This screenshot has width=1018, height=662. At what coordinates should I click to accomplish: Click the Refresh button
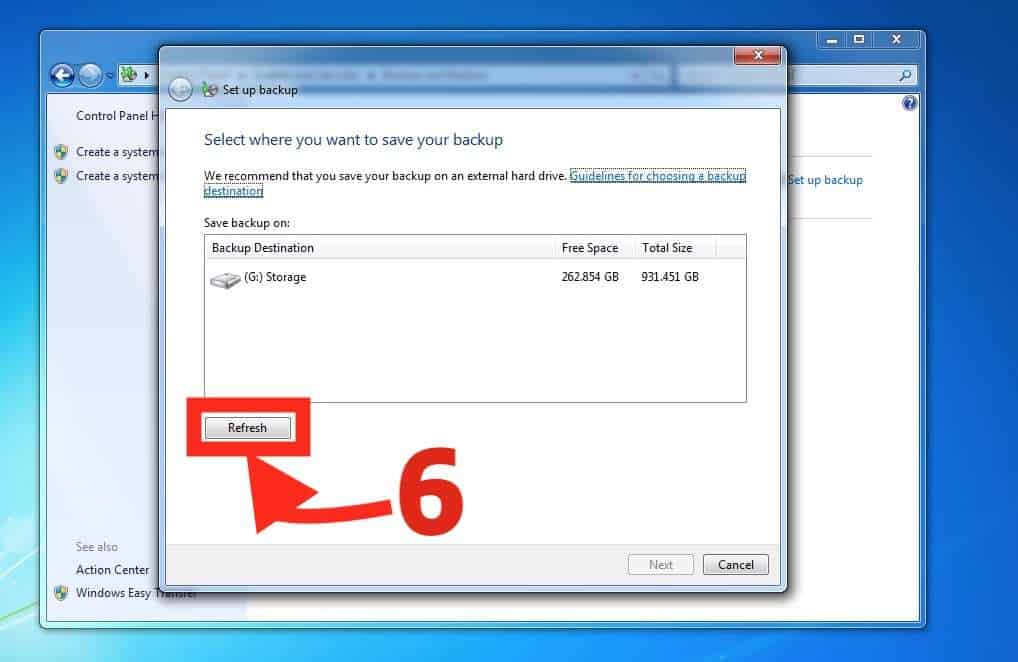(247, 428)
